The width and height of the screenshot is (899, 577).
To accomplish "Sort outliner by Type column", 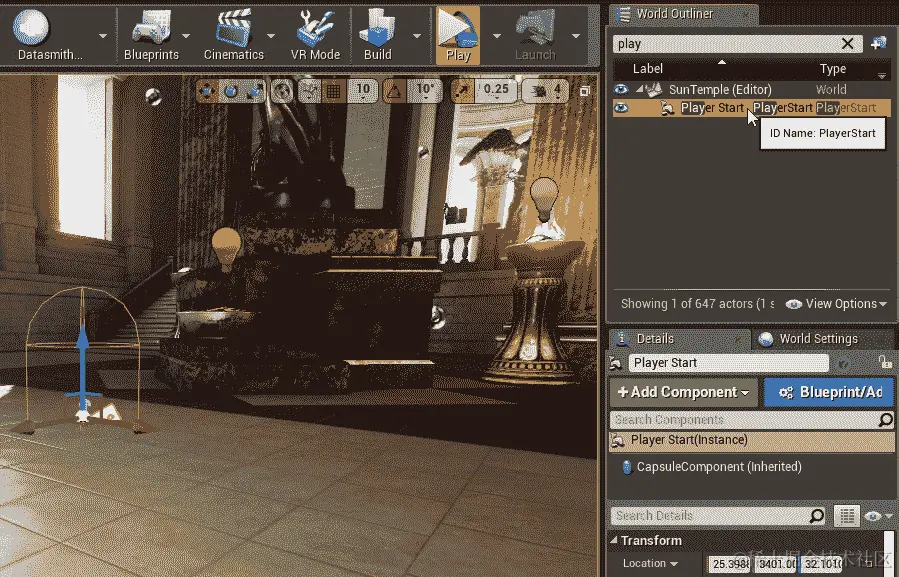I will point(833,69).
